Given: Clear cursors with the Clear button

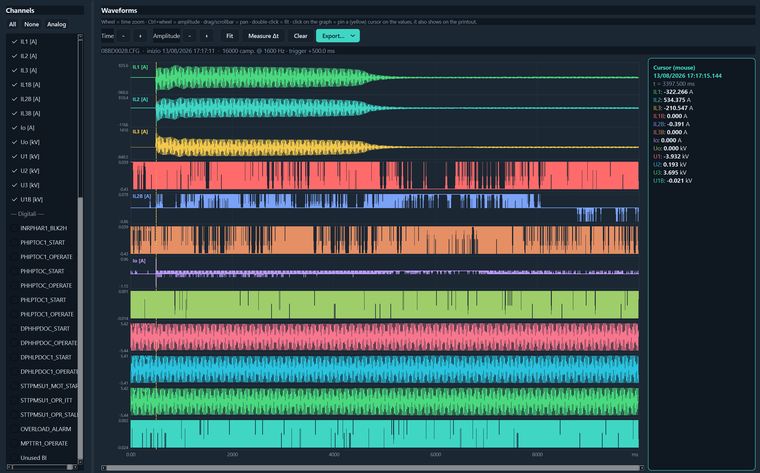Looking at the screenshot, I should [x=301, y=36].
